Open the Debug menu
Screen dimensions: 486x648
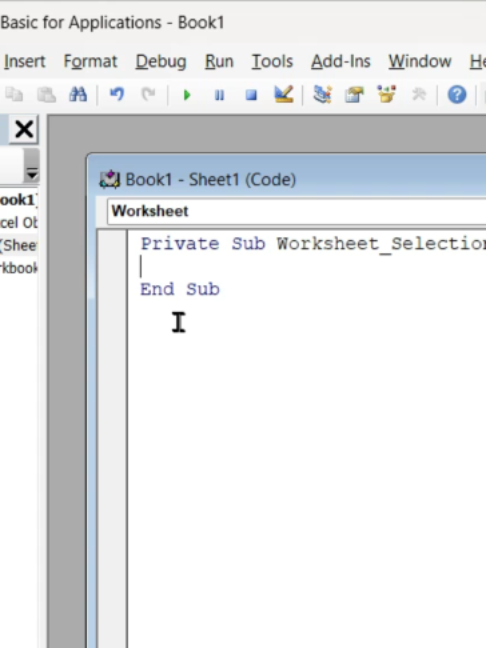tap(161, 62)
